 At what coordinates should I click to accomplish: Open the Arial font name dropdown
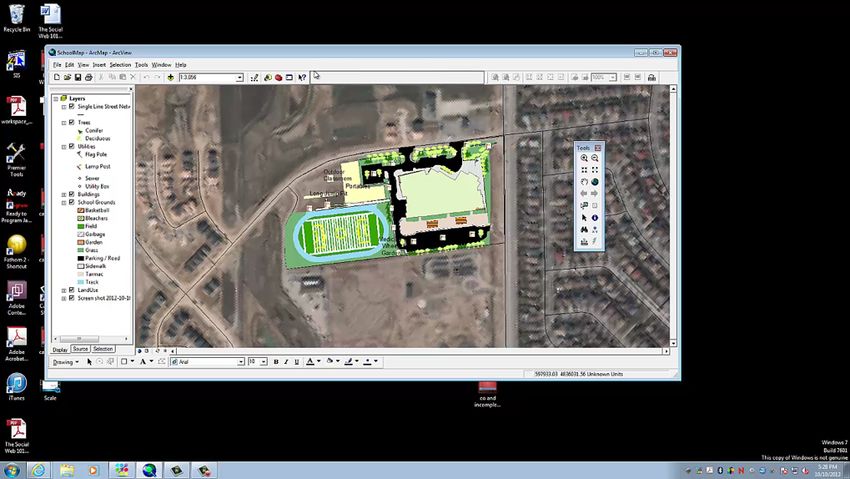(x=241, y=361)
